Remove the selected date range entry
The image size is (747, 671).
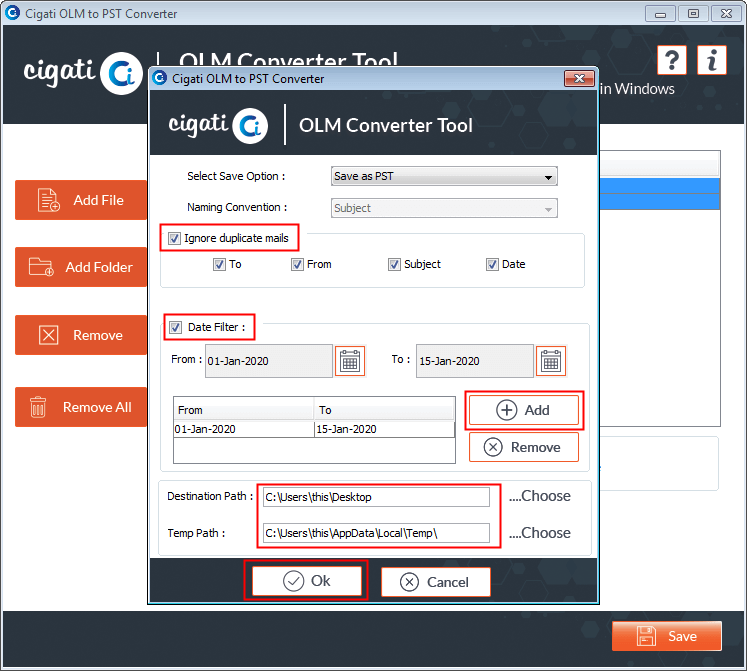[x=524, y=447]
